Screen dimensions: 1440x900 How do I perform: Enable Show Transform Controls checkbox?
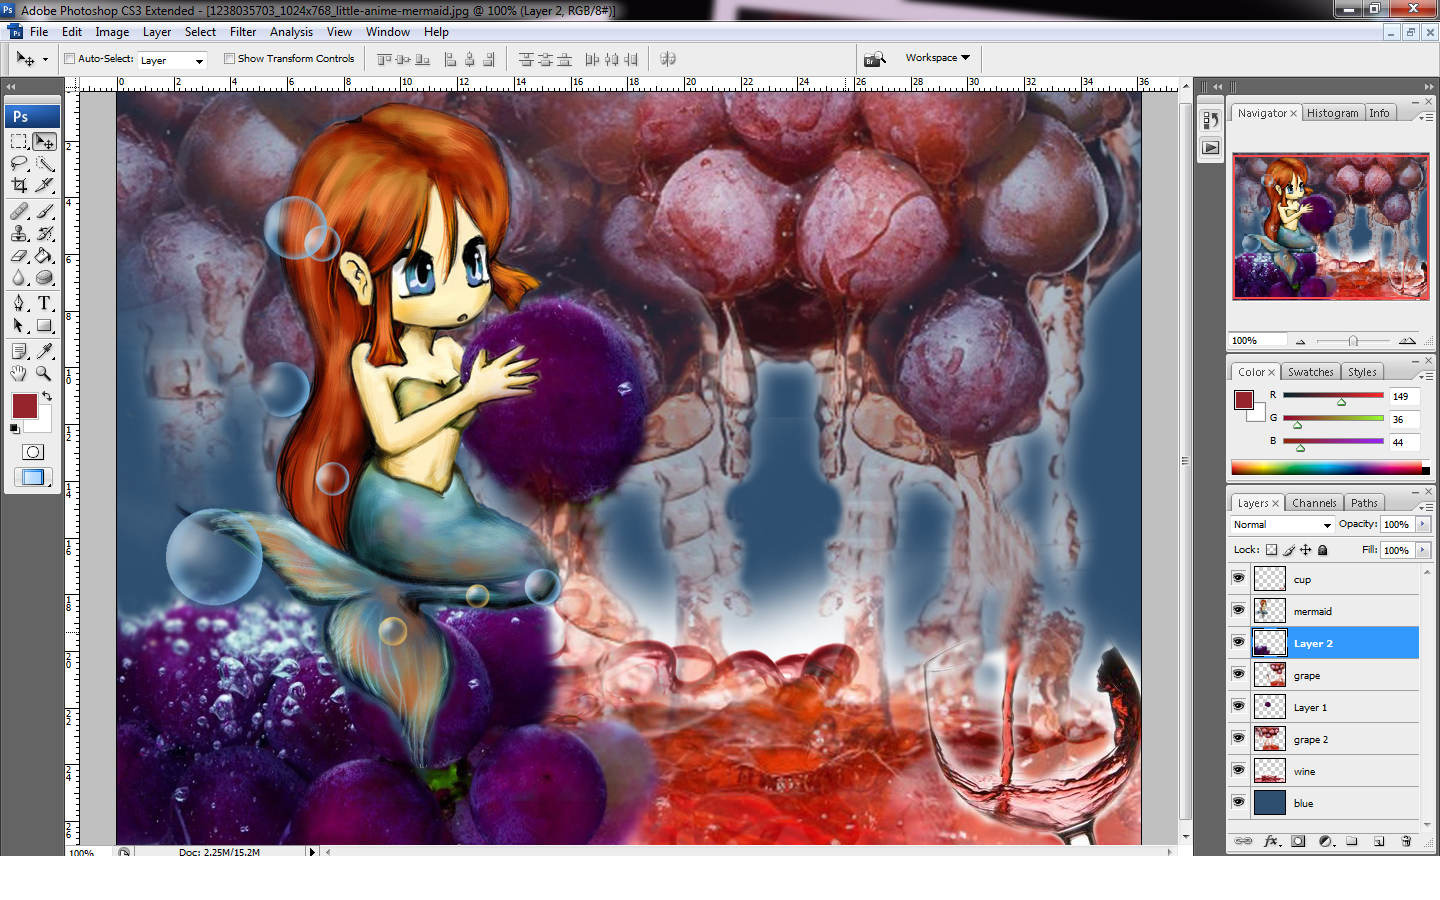(229, 59)
